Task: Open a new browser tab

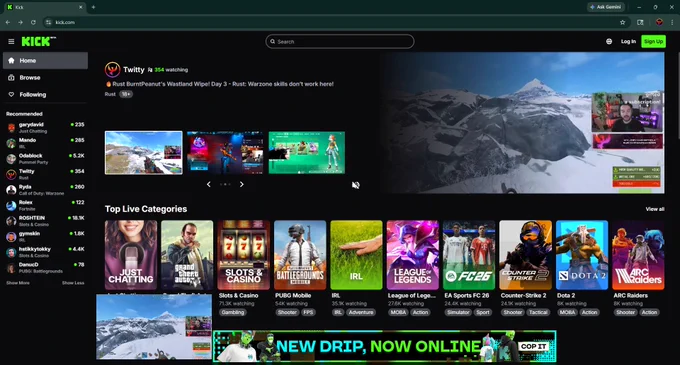Action: [93, 7]
